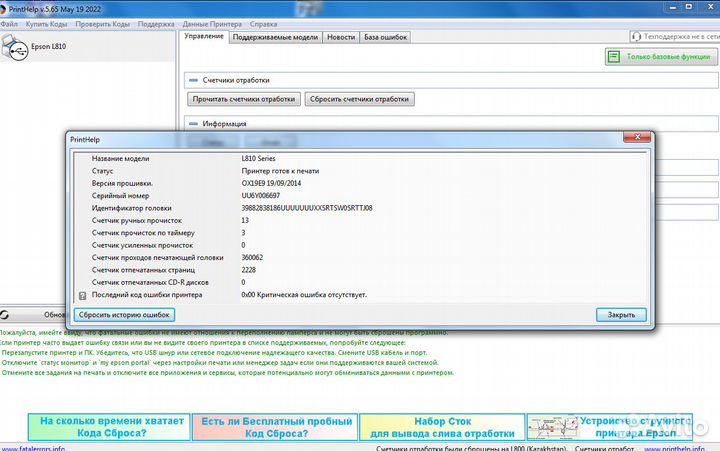Screen dimensions: 720x451
Task: Collapse the Информация section
Action: (193, 124)
